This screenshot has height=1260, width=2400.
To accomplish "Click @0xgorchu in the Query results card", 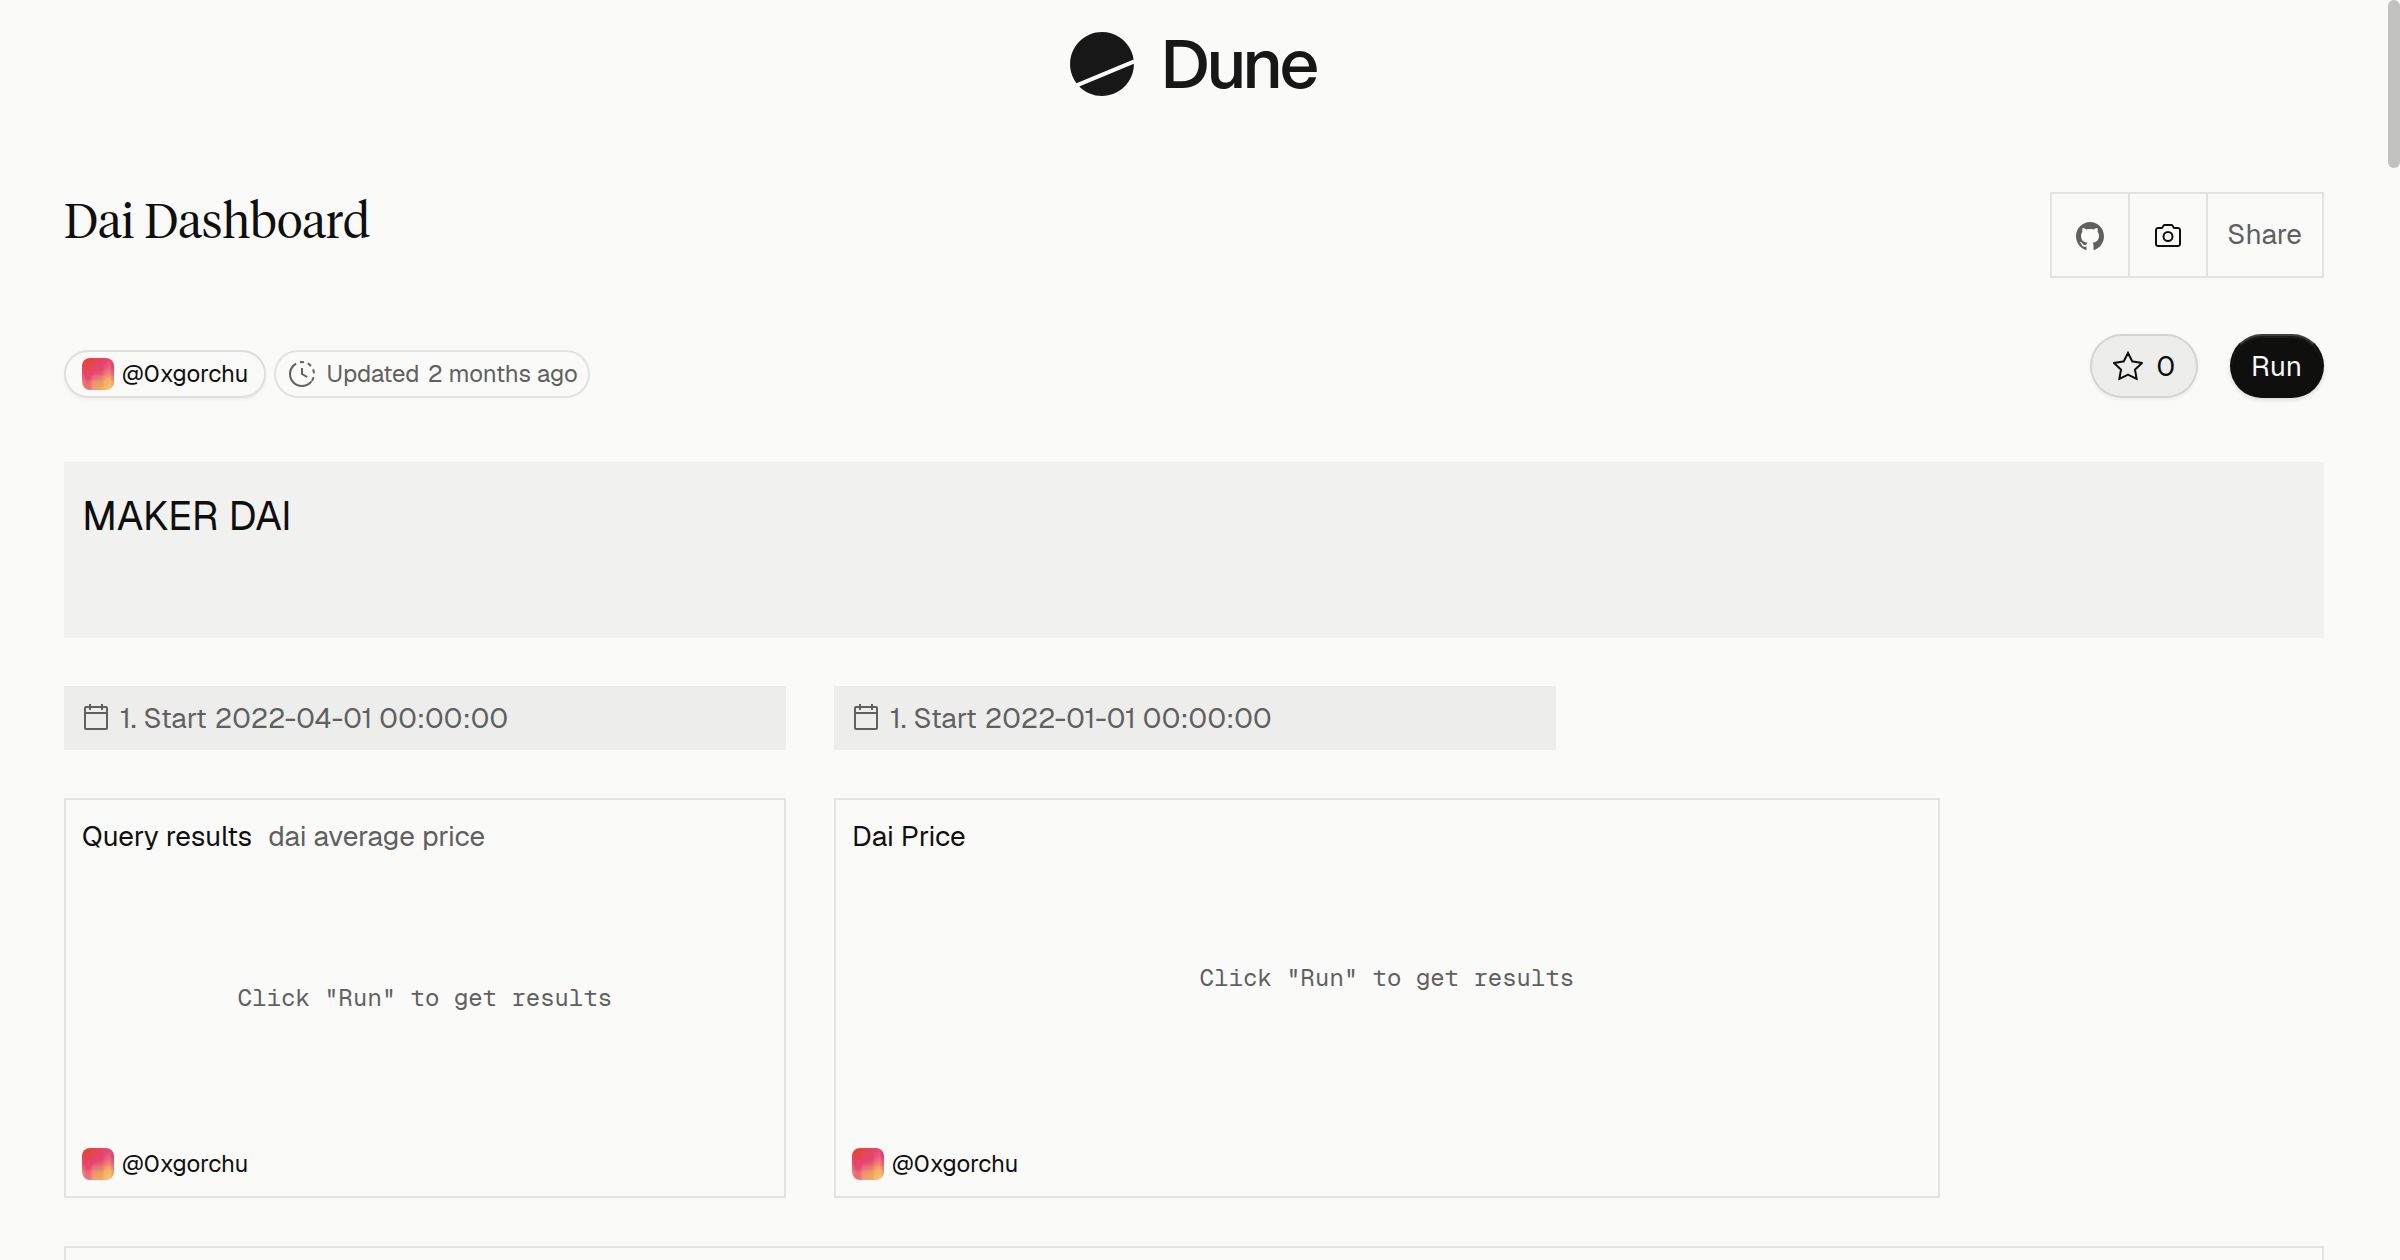I will [x=185, y=1164].
